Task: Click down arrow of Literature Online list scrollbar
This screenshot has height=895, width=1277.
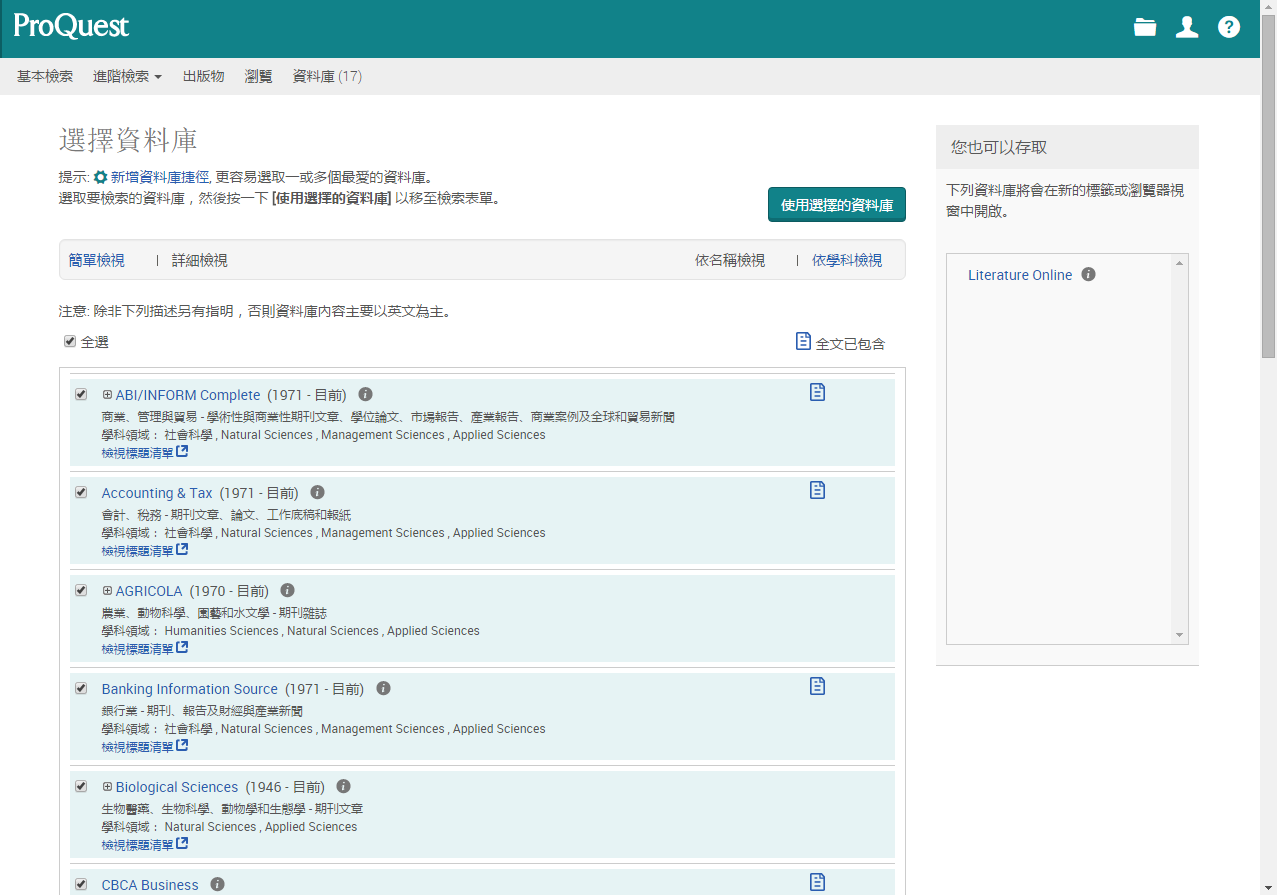Action: (1180, 635)
